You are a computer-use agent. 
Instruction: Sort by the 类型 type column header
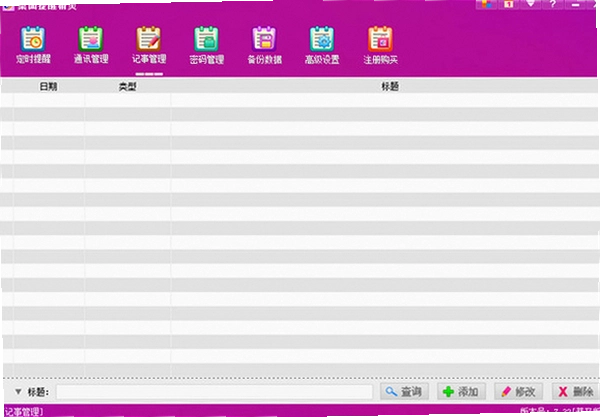point(127,86)
